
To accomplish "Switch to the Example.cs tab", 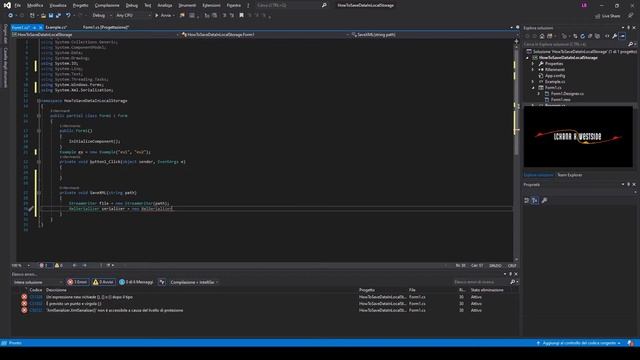I will click(x=56, y=27).
